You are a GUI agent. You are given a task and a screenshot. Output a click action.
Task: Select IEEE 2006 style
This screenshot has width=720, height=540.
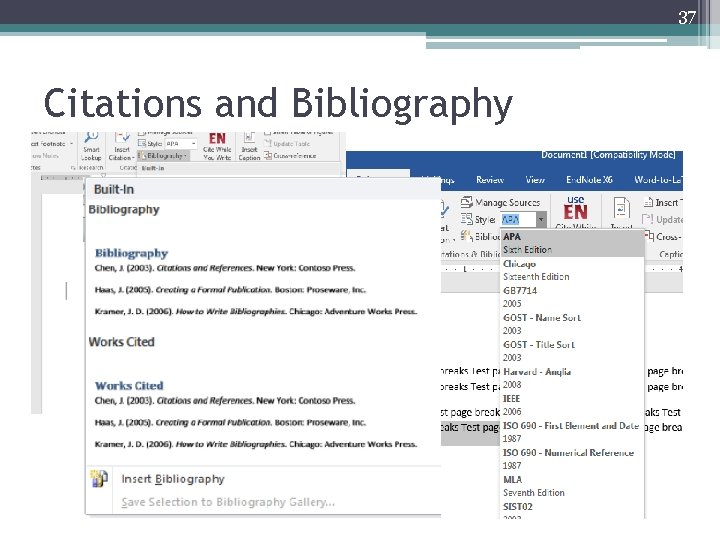tap(572, 405)
